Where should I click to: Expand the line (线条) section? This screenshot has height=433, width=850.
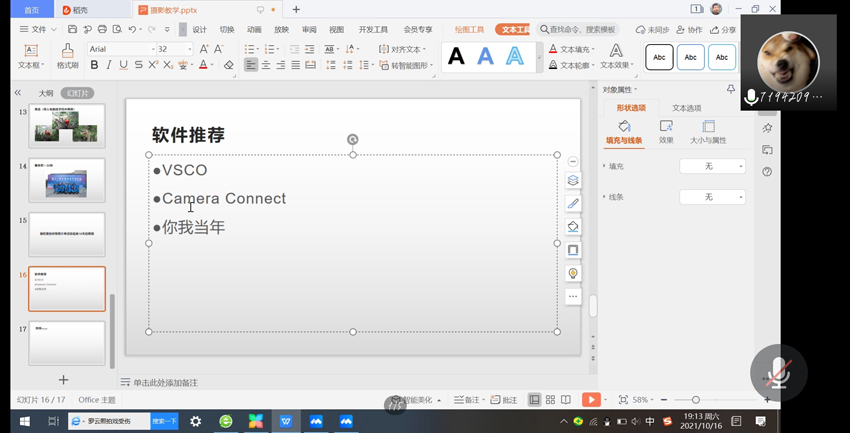click(604, 197)
